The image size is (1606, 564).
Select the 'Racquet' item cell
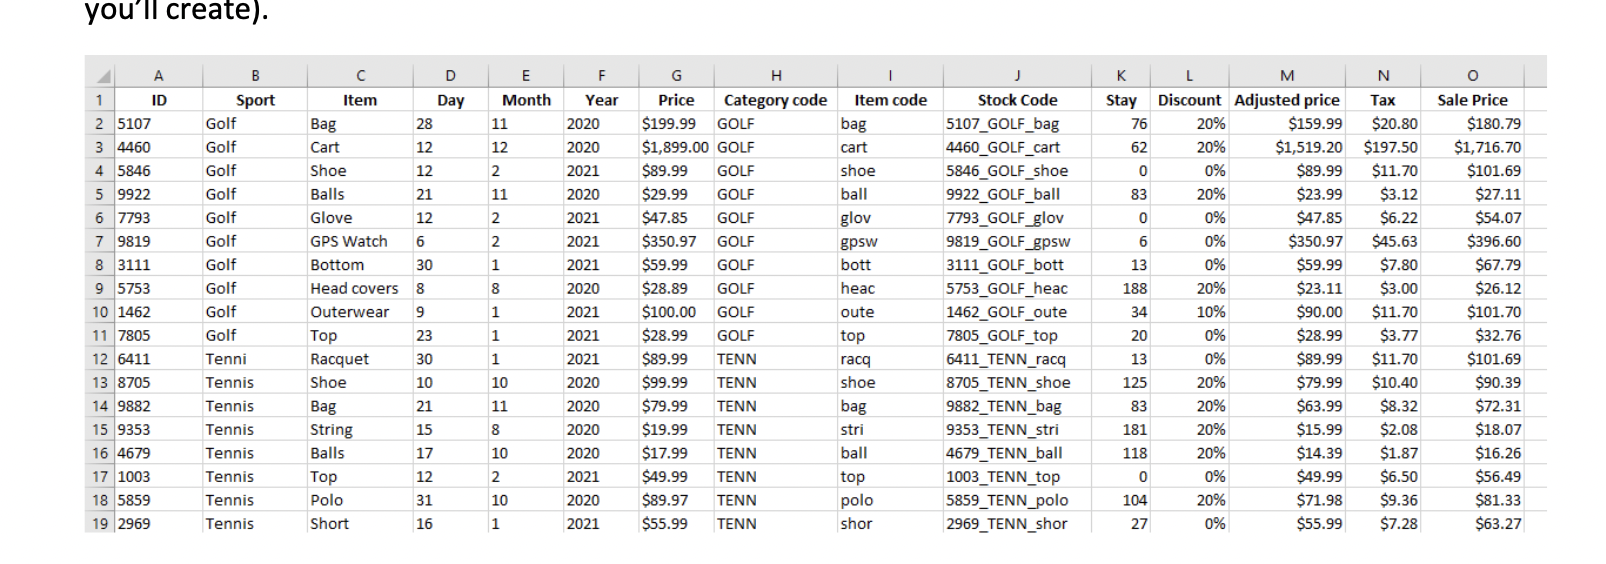coord(360,359)
